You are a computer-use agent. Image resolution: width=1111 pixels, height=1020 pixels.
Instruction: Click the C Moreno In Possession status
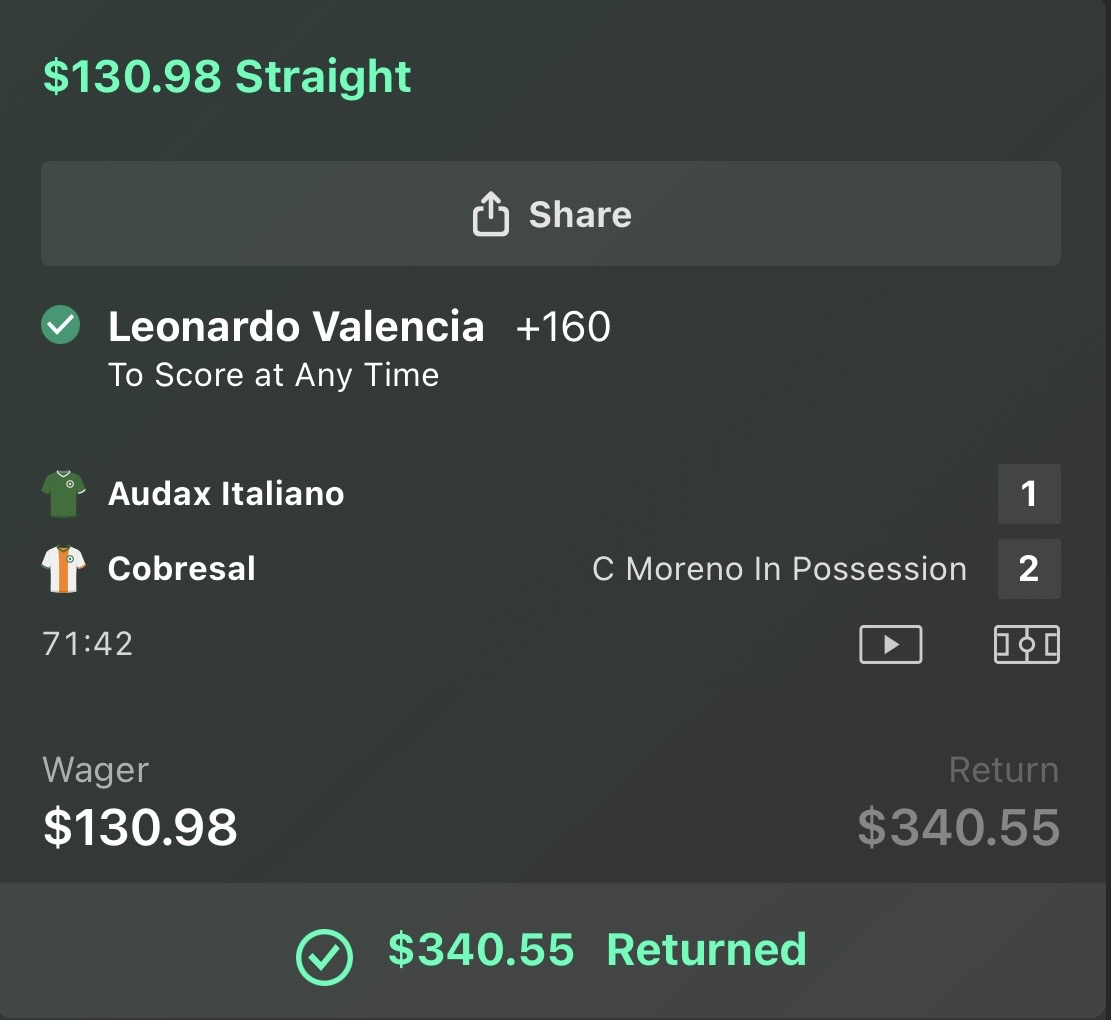[779, 569]
